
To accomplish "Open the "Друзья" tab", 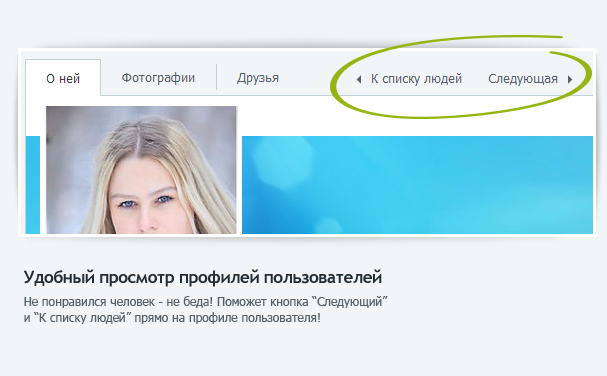I will [258, 78].
